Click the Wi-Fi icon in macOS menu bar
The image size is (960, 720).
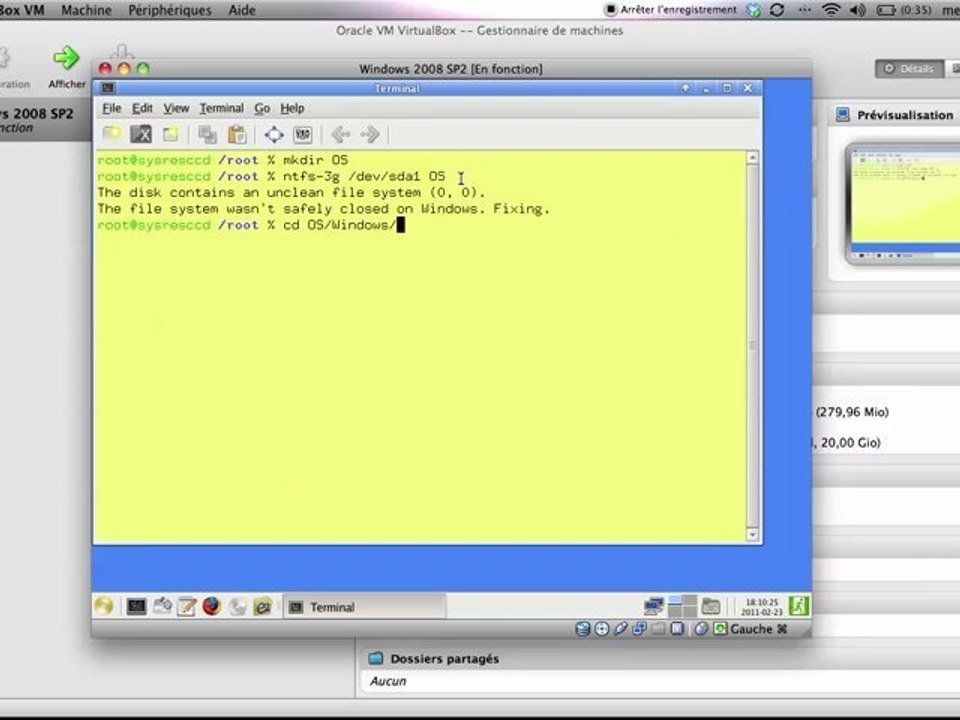(x=831, y=10)
